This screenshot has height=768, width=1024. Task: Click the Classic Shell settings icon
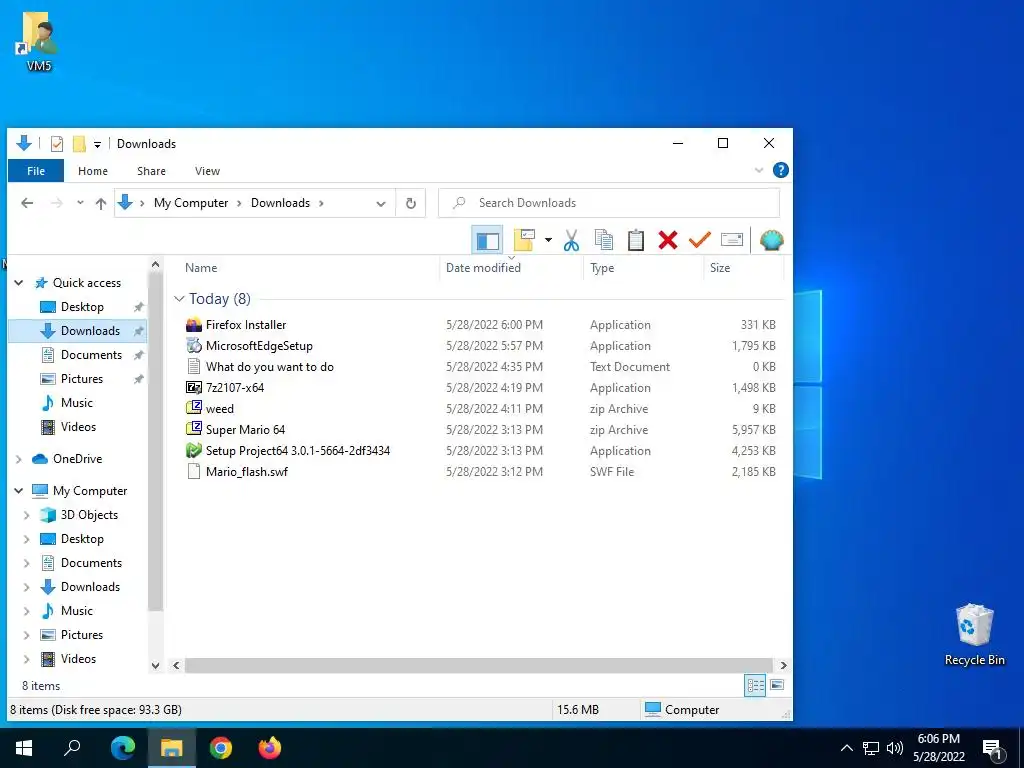tap(772, 240)
